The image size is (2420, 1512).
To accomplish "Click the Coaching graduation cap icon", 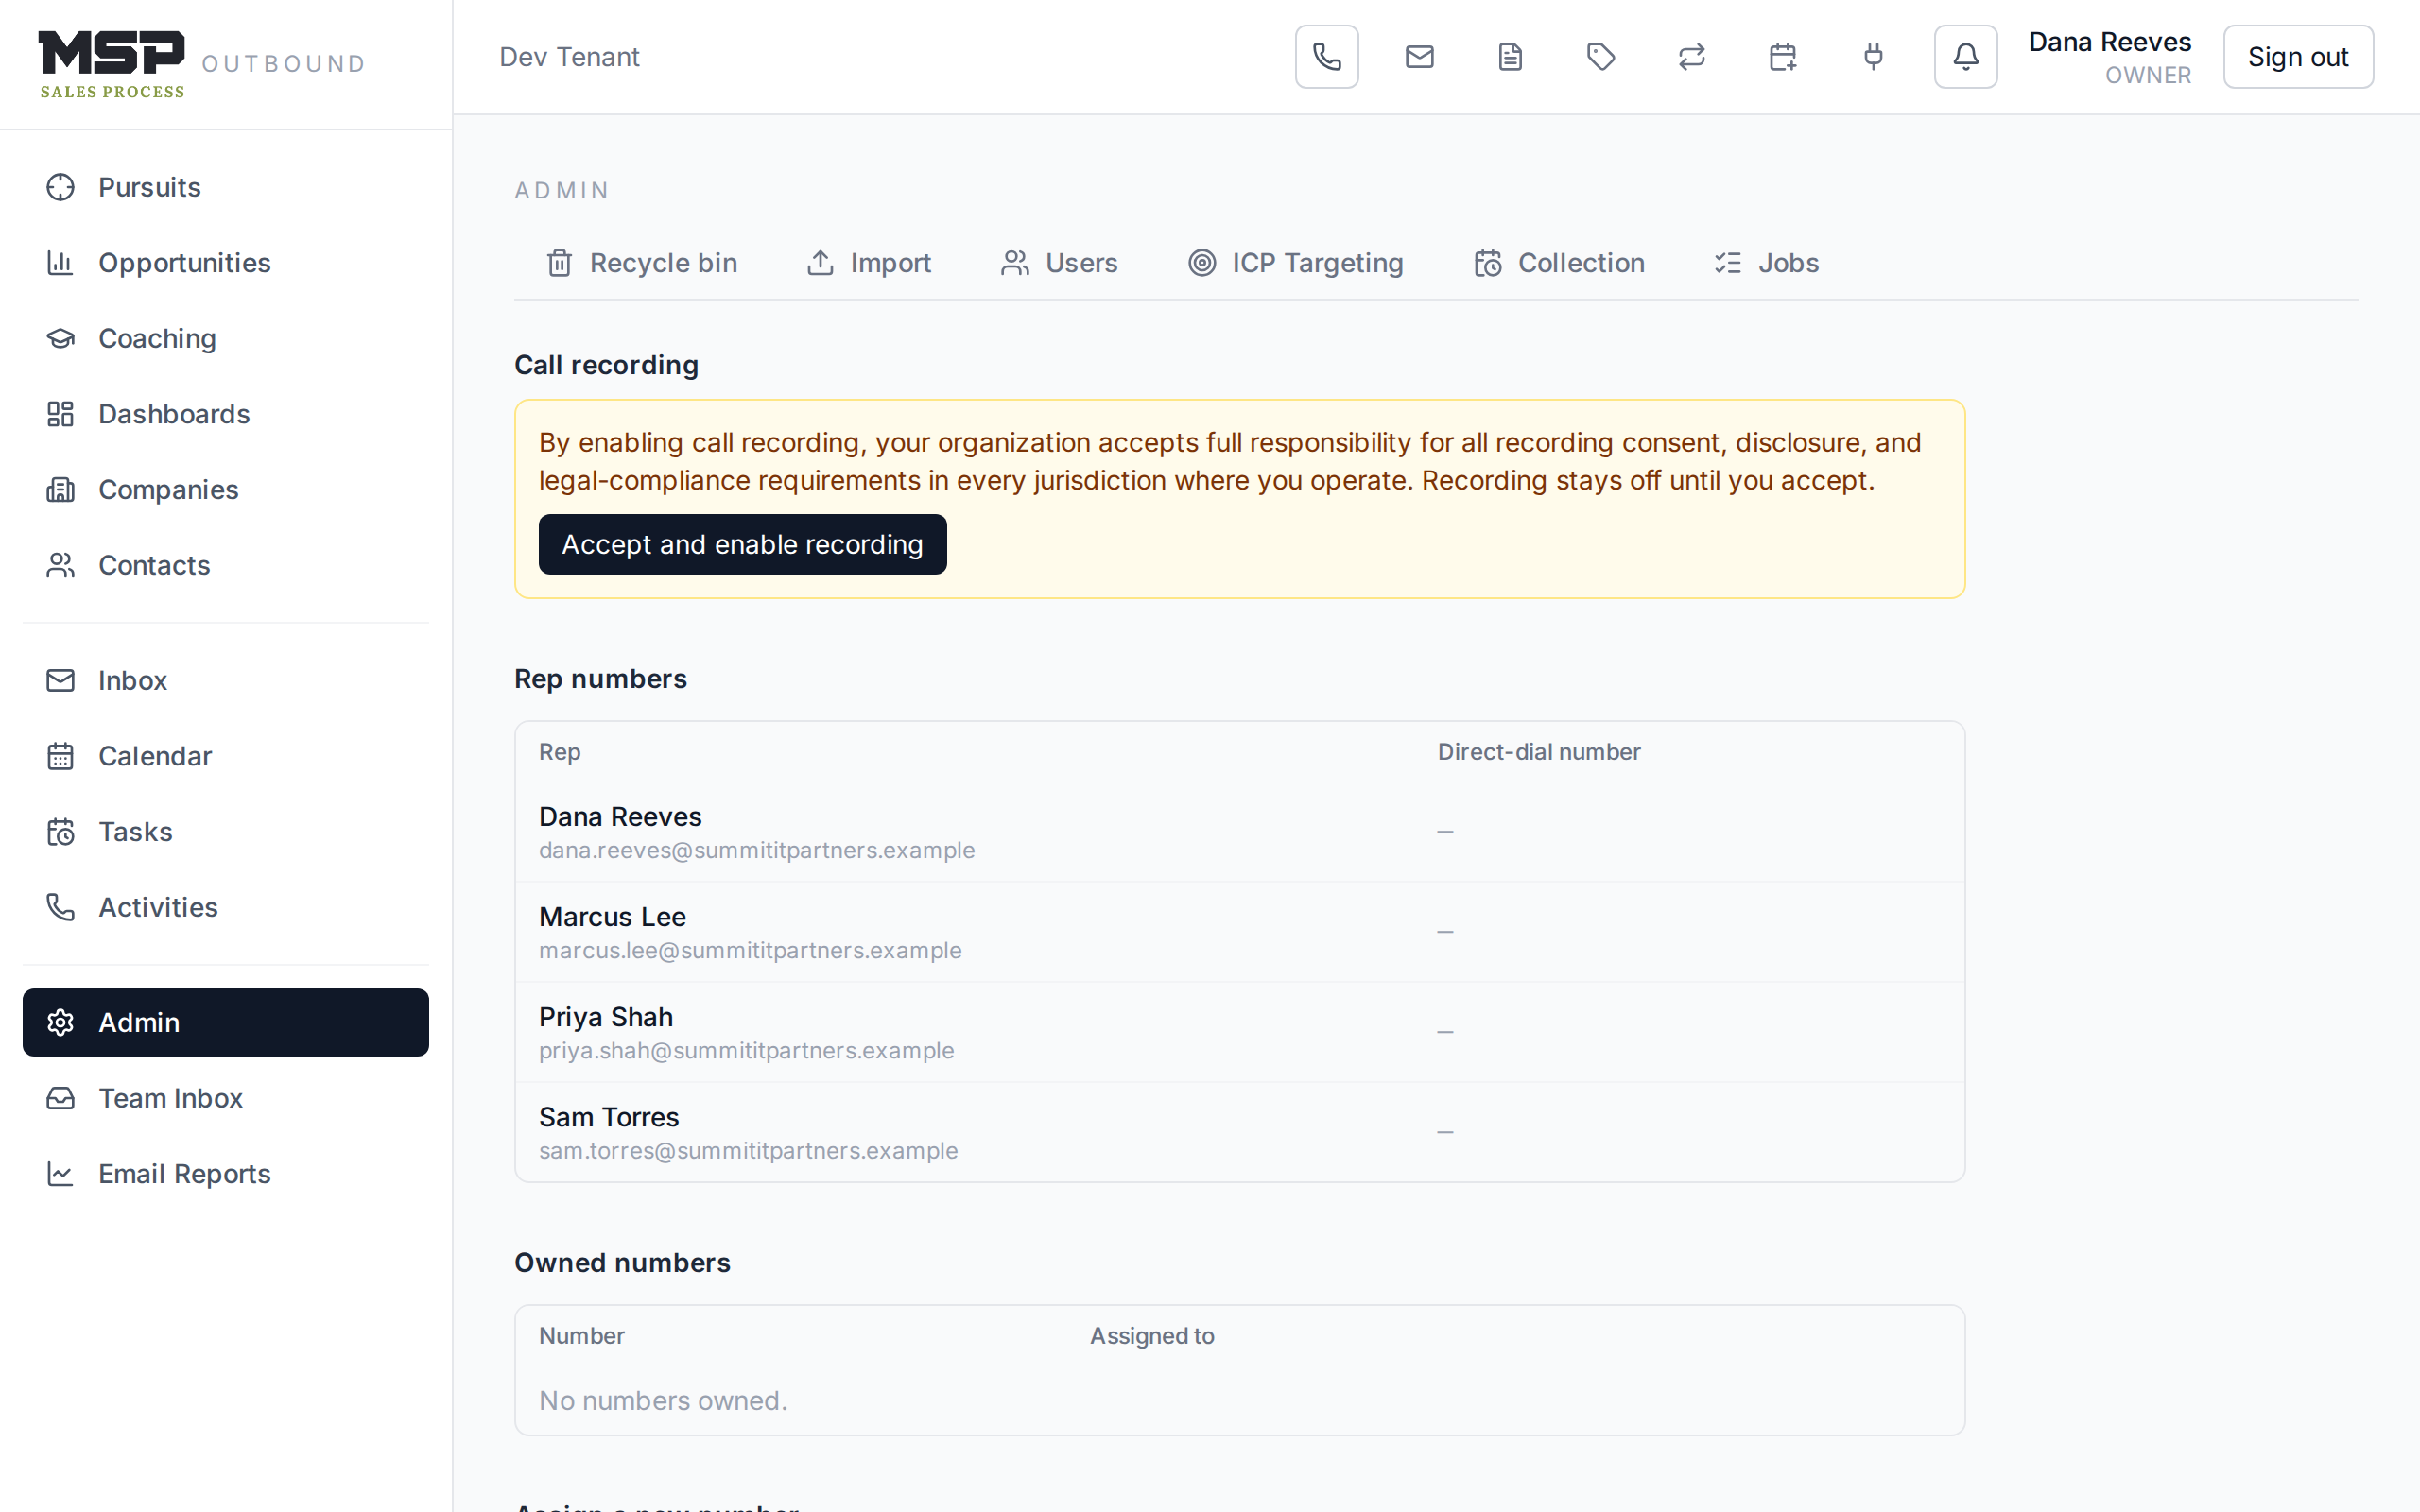I will coord(61,339).
